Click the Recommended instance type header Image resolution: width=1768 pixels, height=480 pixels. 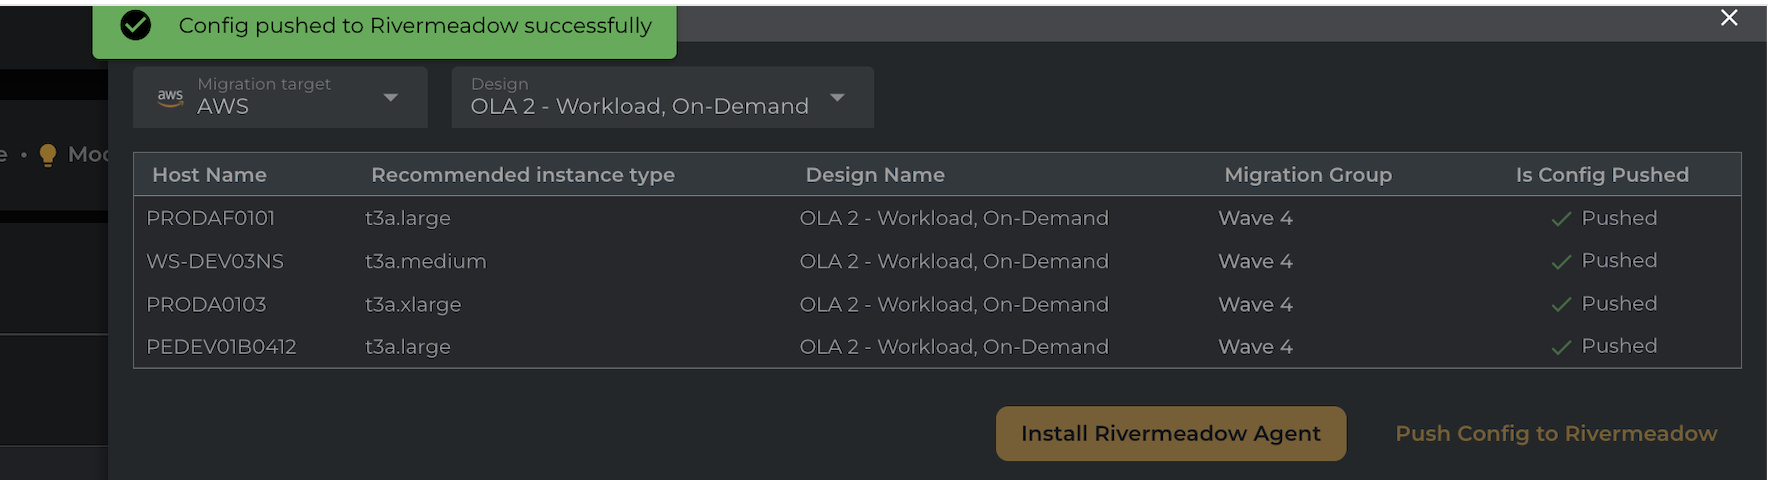(x=523, y=175)
